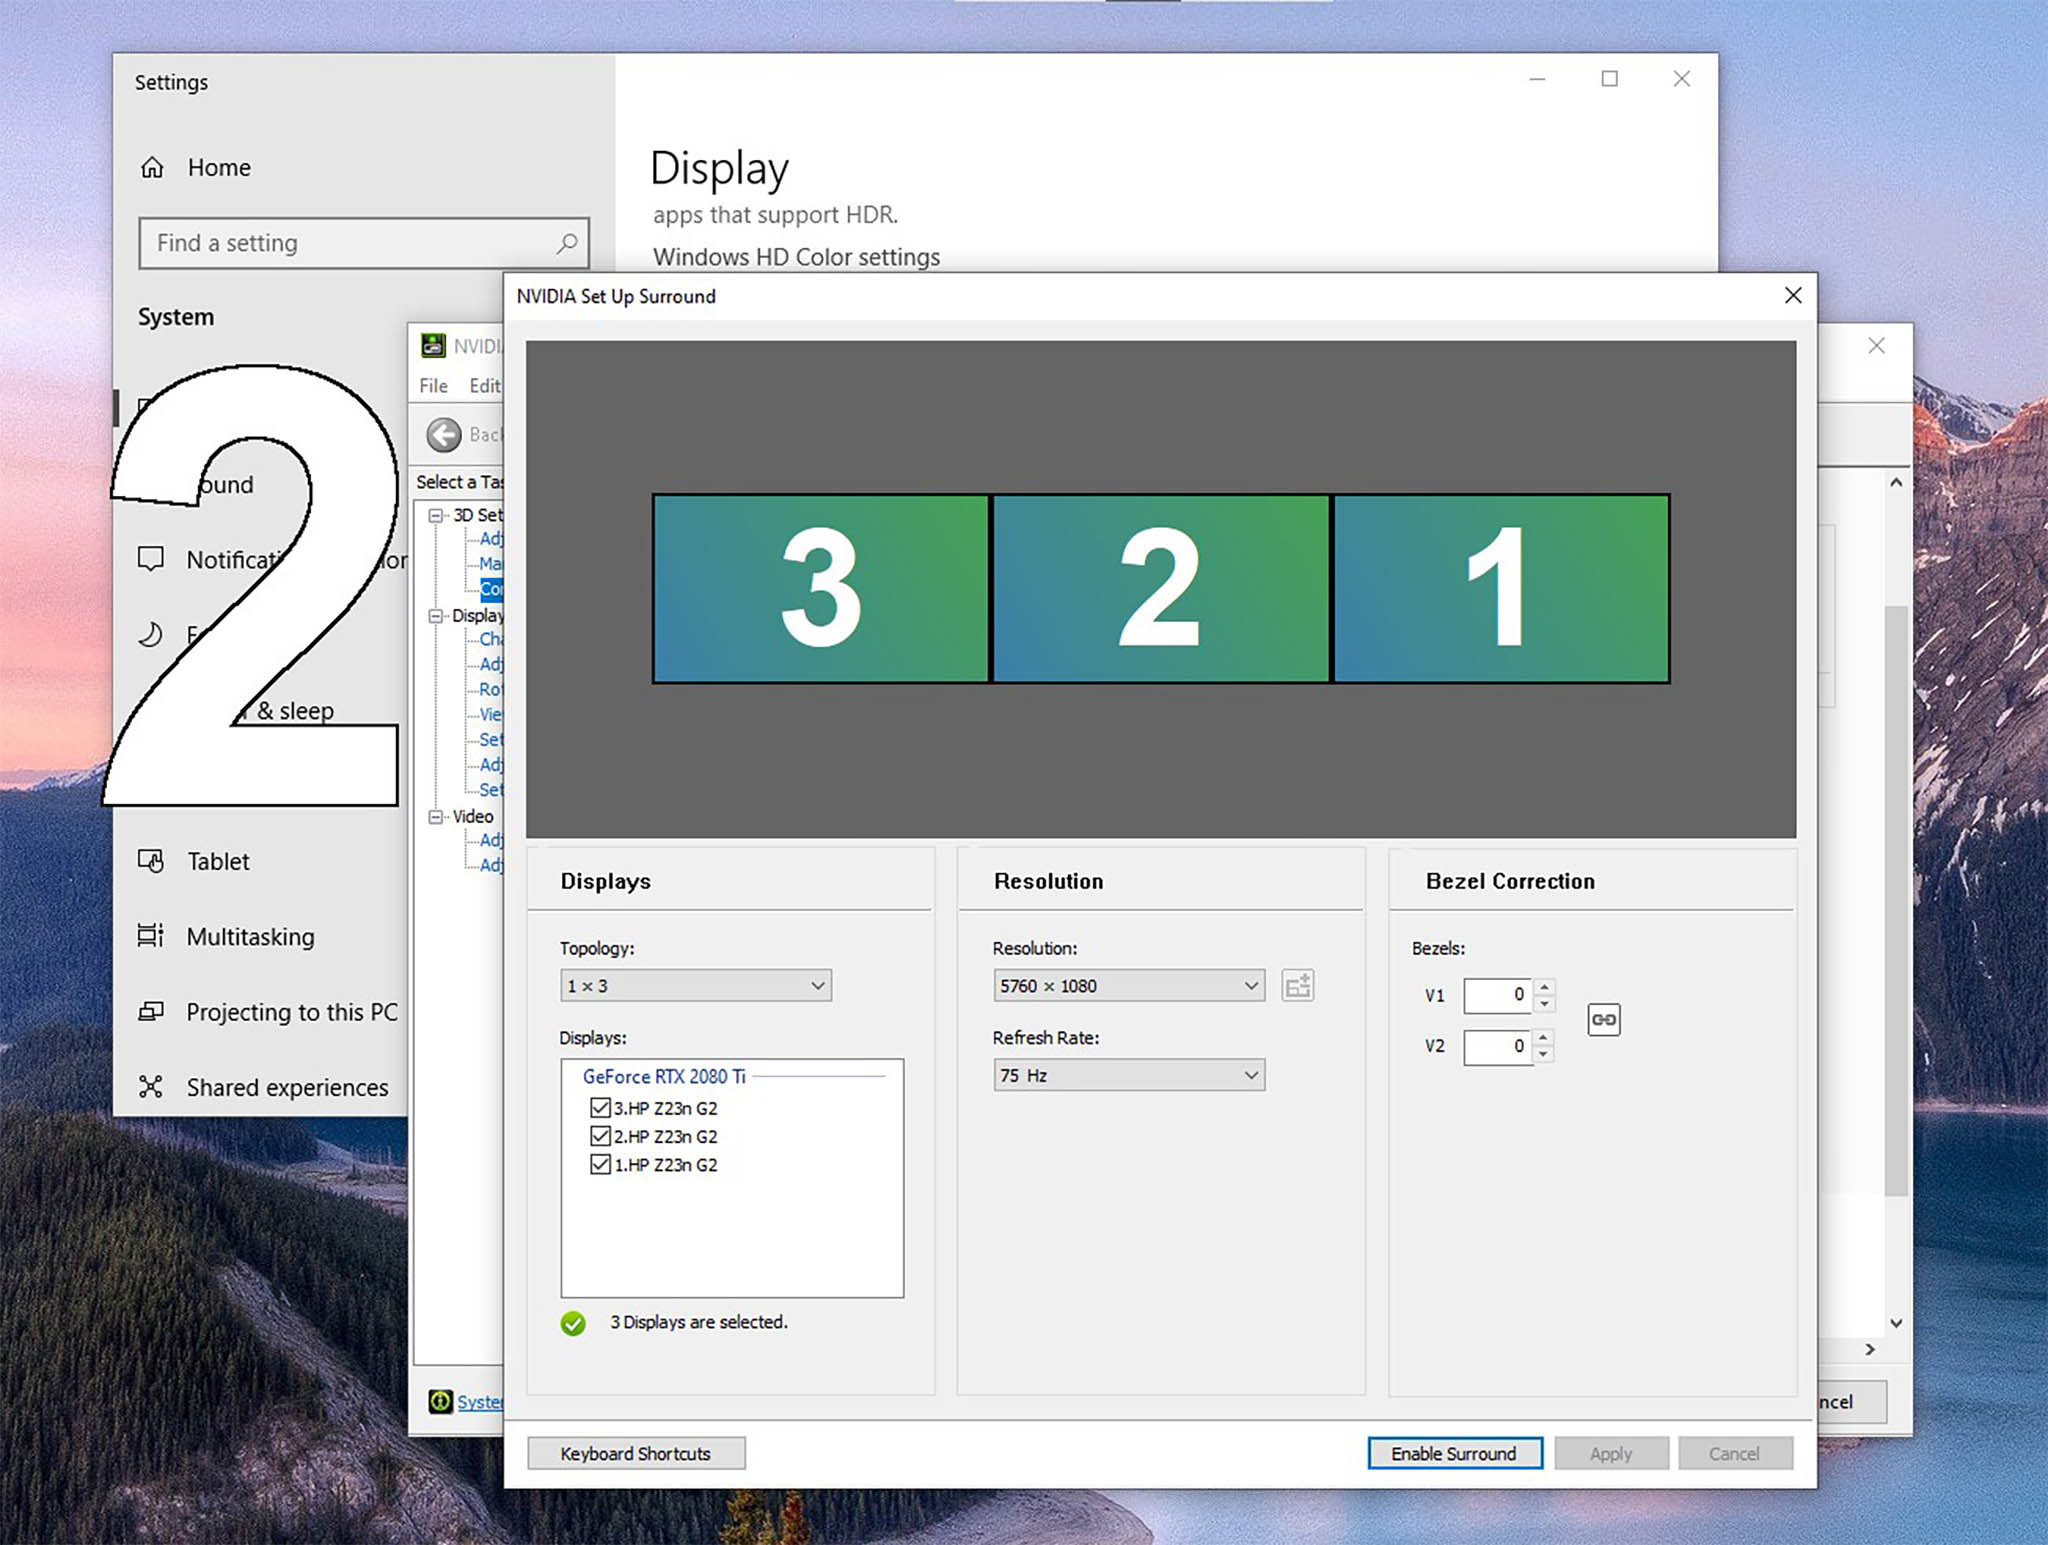Screen dimensions: 2048x1545
Task: Collapse the Video tree node
Action: click(x=436, y=817)
